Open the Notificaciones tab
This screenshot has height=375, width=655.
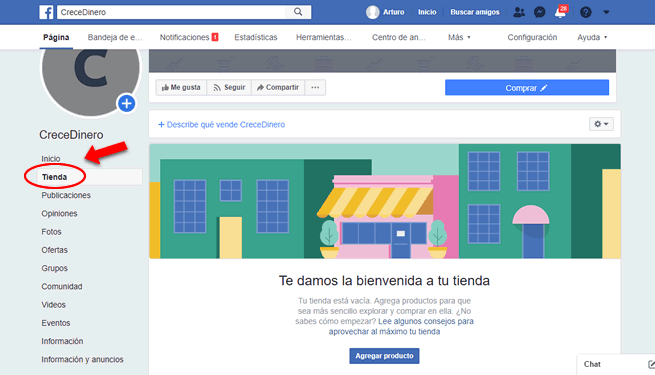pyautogui.click(x=189, y=37)
